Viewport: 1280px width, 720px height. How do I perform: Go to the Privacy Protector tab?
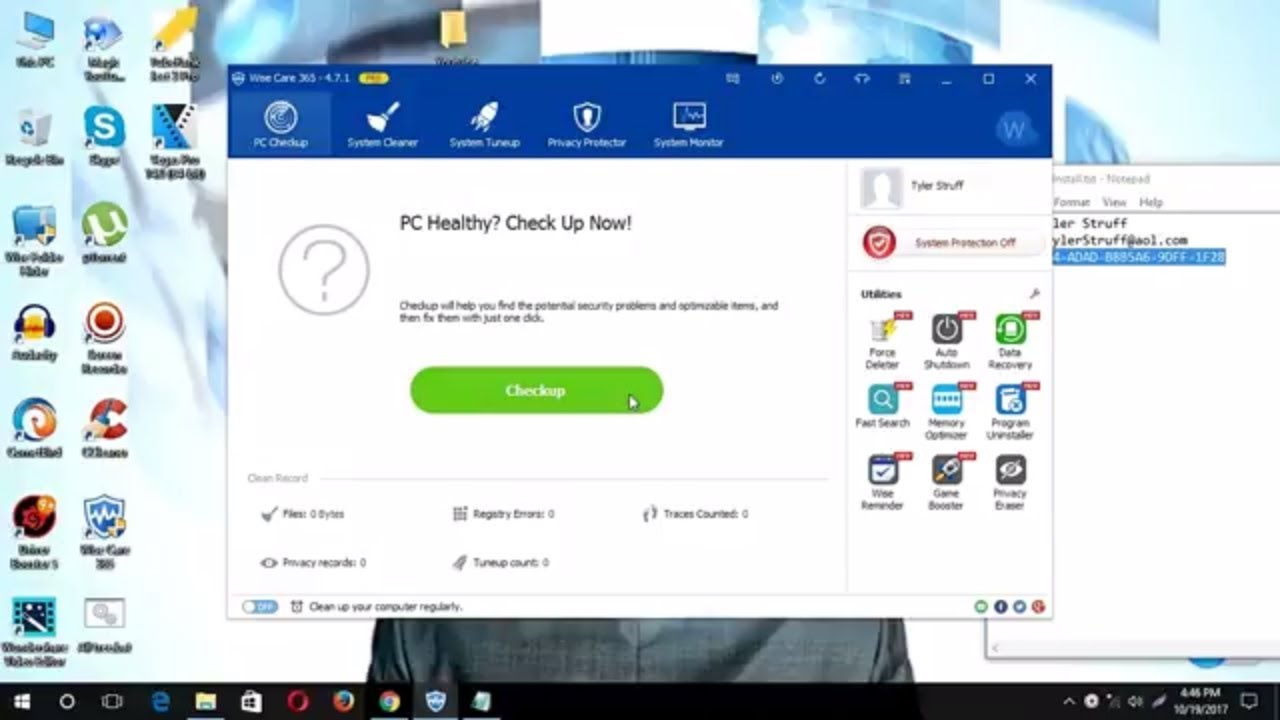pyautogui.click(x=586, y=125)
